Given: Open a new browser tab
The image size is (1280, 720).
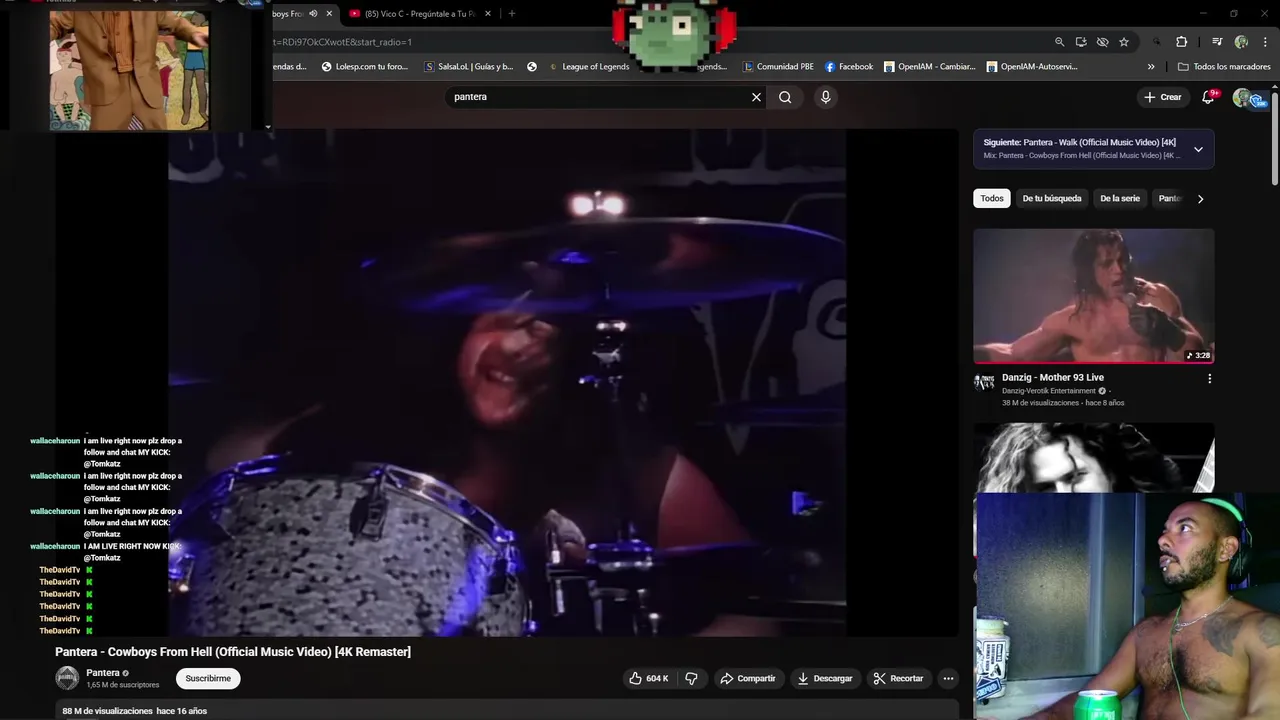Looking at the screenshot, I should [511, 14].
